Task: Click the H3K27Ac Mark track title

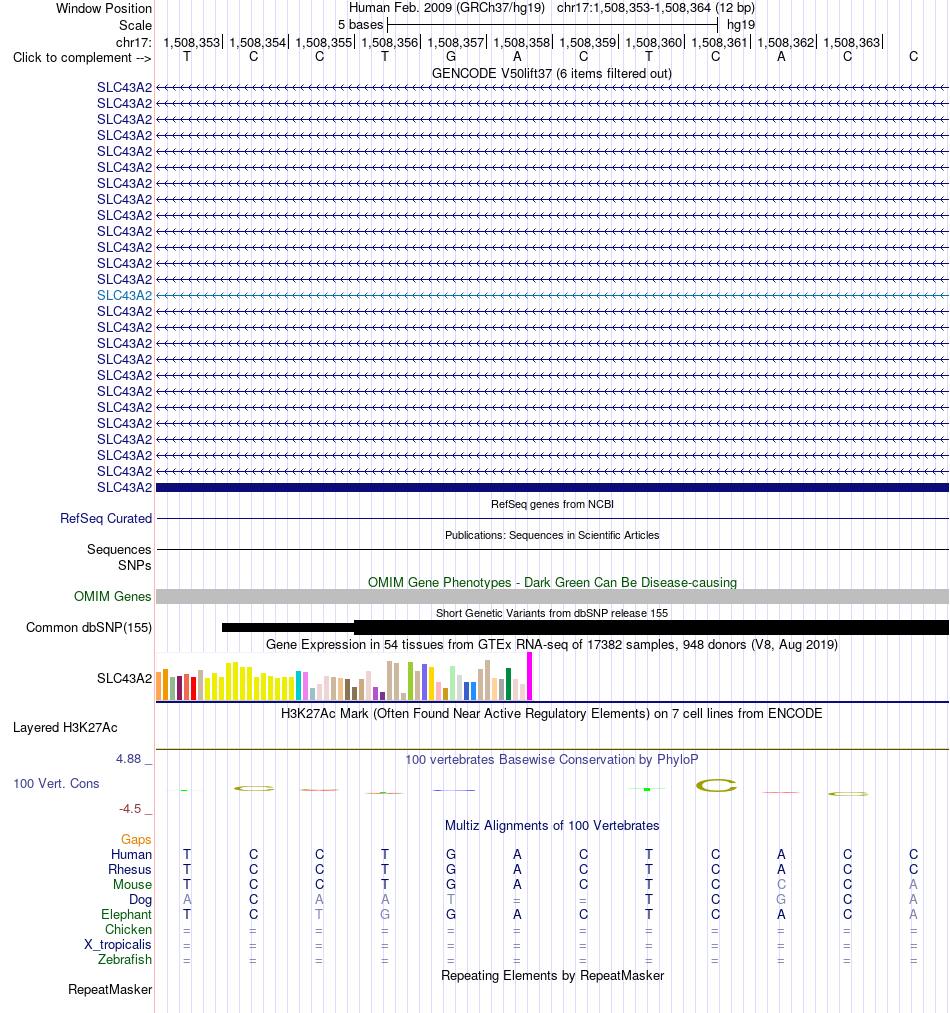Action: point(552,713)
